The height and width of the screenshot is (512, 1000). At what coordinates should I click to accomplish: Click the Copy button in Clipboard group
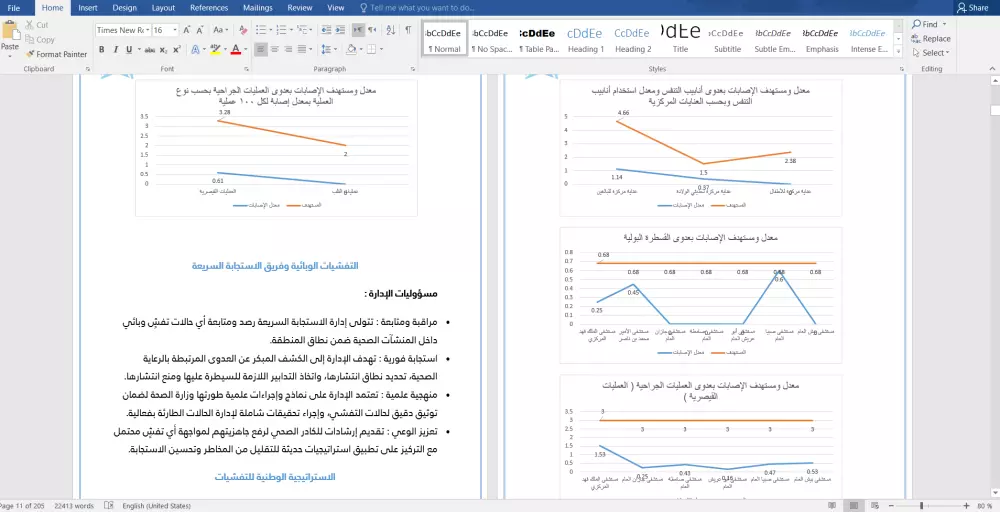point(40,40)
